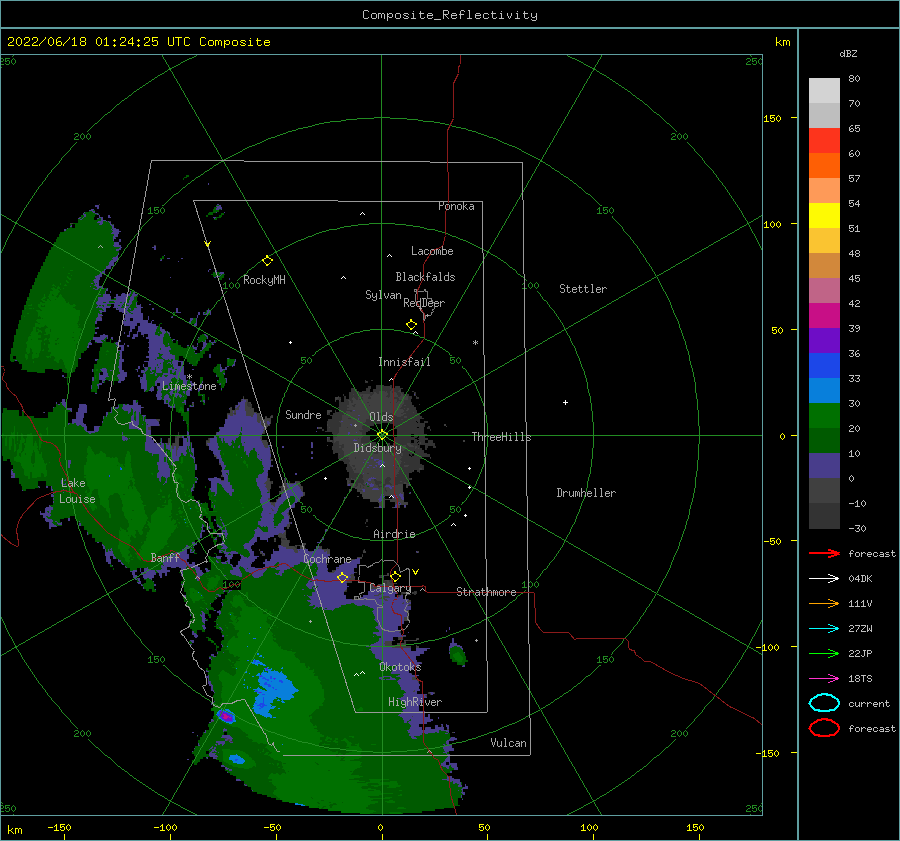Screen dimensions: 900x841
Task: Click the Sylvan label on map
Action: [383, 295]
